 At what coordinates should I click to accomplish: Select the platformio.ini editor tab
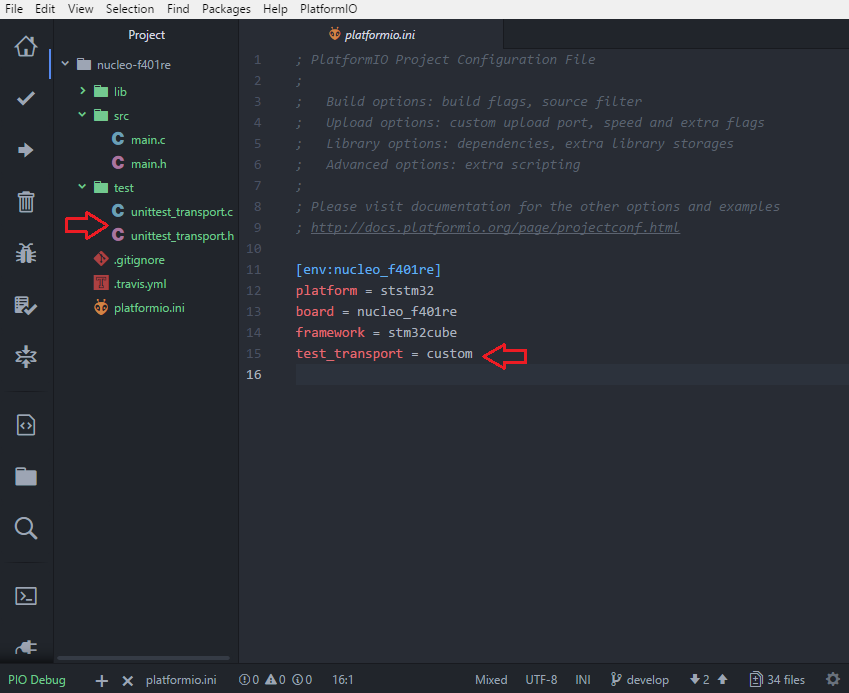(371, 35)
